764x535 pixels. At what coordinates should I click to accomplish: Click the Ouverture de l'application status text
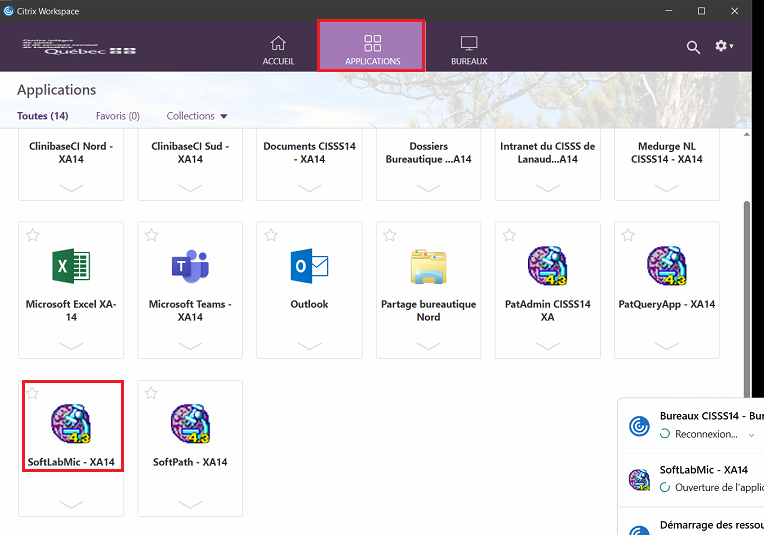click(719, 487)
